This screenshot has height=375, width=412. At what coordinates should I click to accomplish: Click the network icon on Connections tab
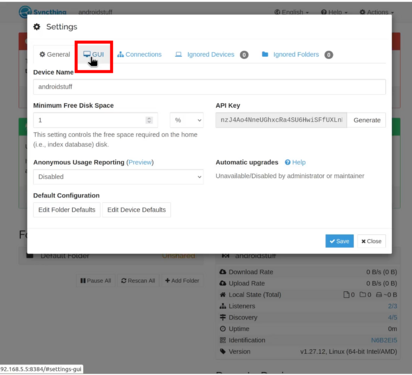tap(120, 54)
